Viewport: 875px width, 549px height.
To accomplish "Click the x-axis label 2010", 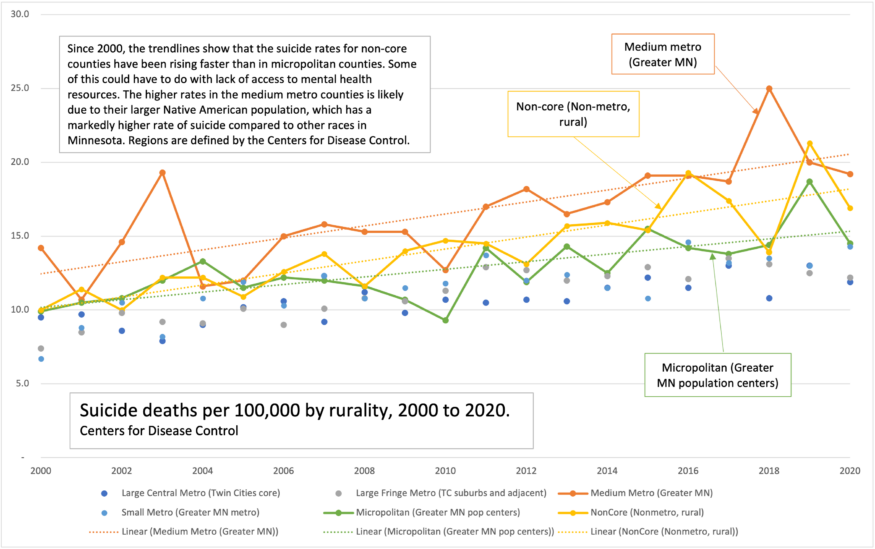I will [445, 471].
